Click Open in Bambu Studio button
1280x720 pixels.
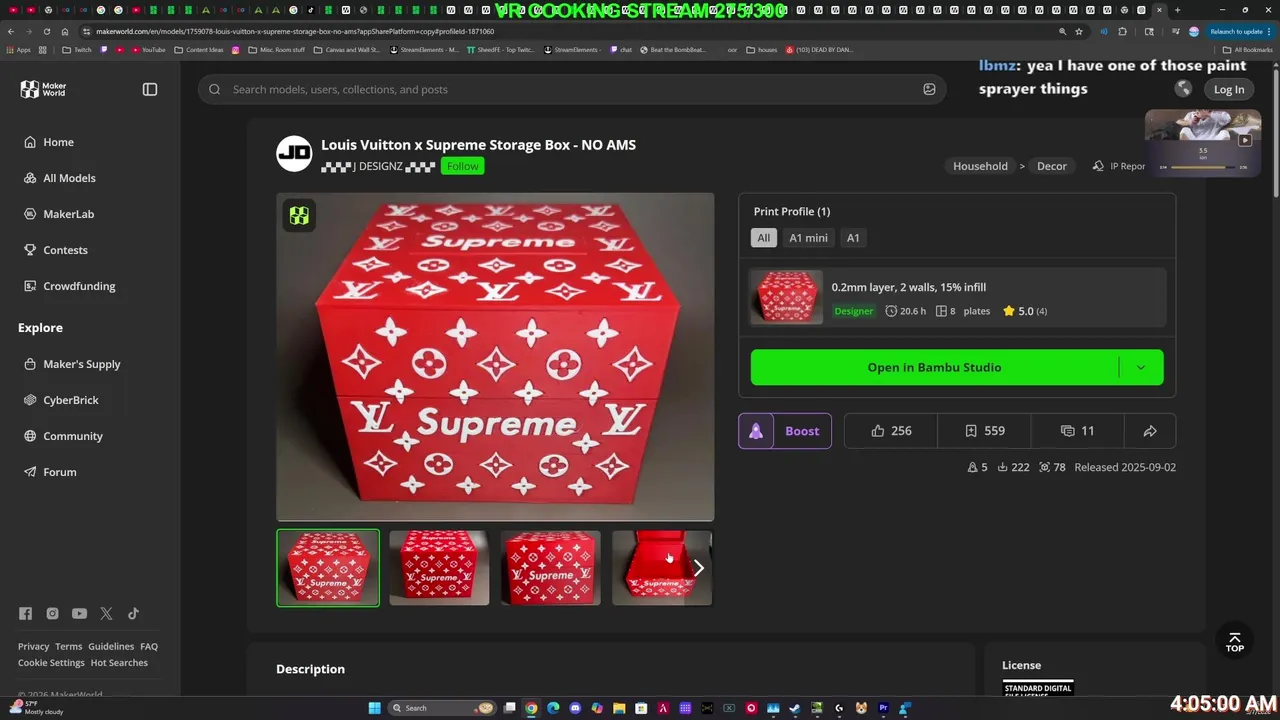pyautogui.click(x=934, y=367)
